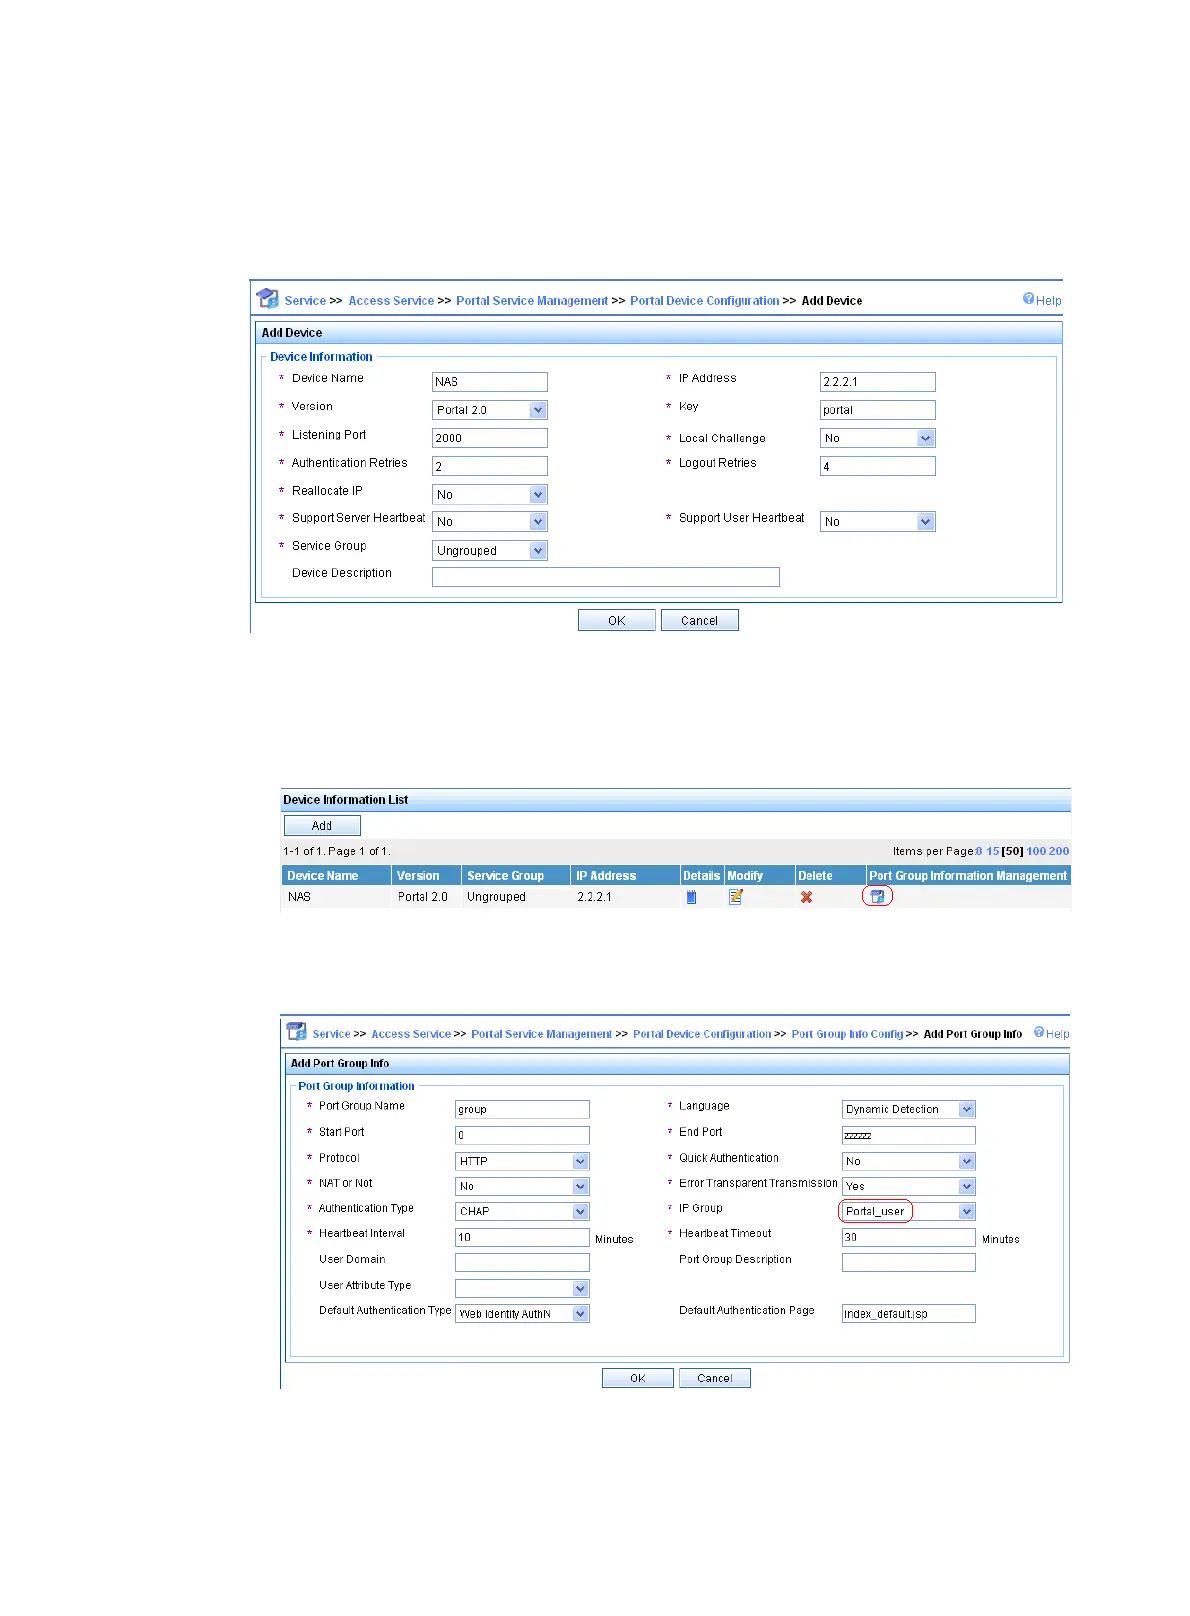This screenshot has width=1190, height=1616.
Task: Click Modify icon for NAS device
Action: click(736, 897)
